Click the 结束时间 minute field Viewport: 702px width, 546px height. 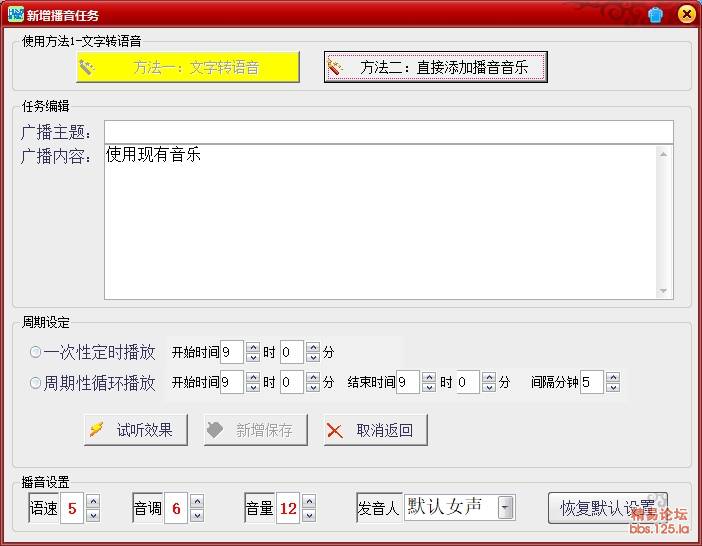point(468,382)
